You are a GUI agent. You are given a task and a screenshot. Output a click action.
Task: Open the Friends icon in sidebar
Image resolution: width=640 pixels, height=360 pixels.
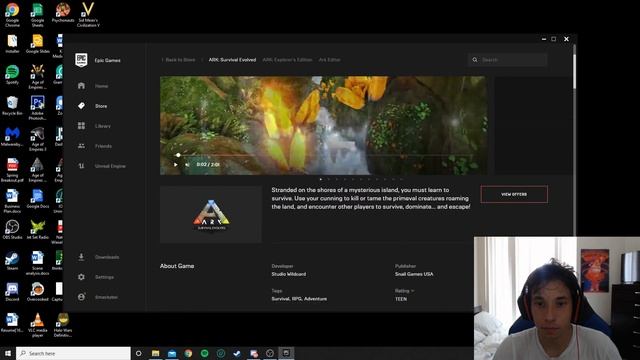pos(81,146)
